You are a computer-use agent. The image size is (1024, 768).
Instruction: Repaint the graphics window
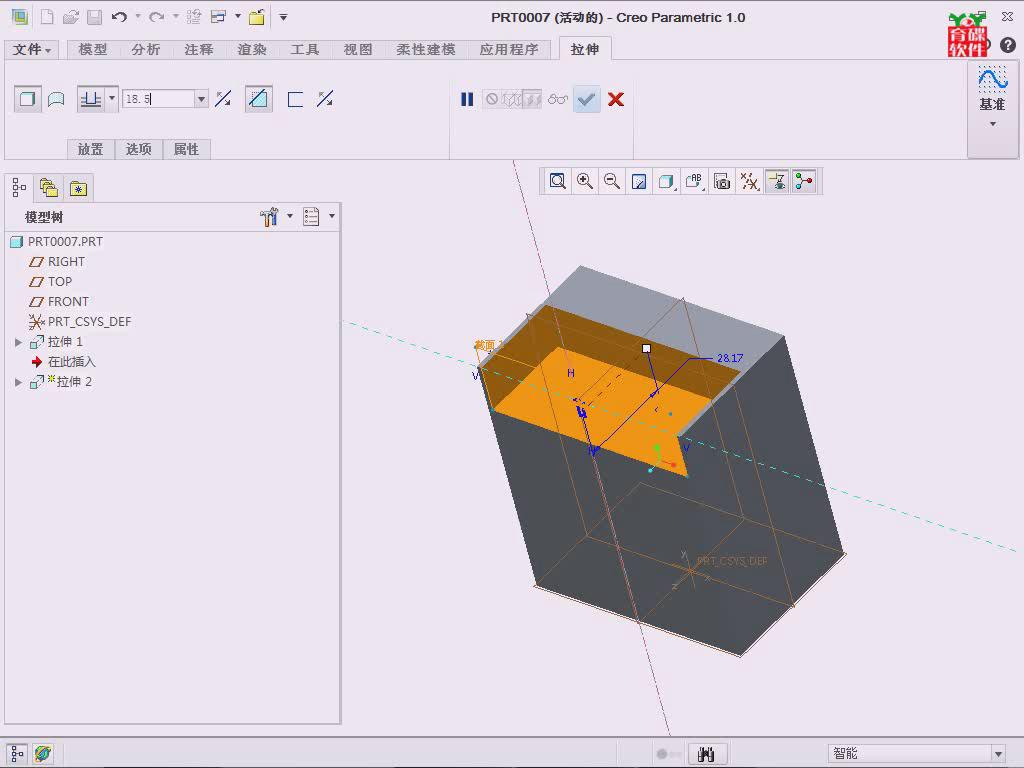click(x=639, y=181)
